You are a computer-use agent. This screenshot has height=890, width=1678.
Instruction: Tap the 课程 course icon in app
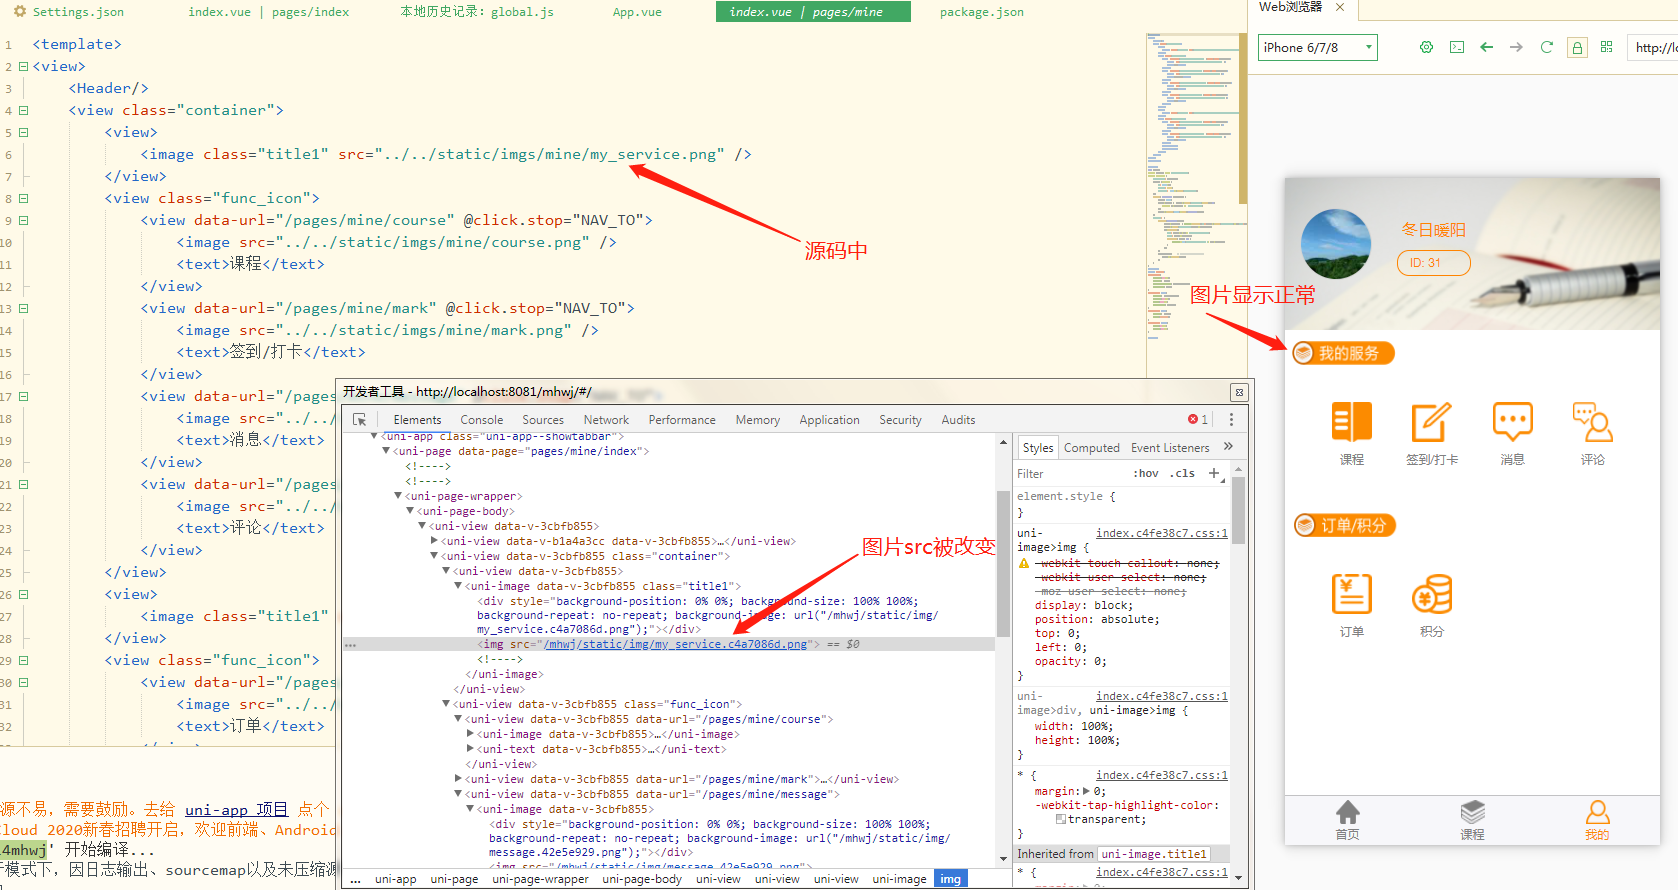click(x=1351, y=423)
